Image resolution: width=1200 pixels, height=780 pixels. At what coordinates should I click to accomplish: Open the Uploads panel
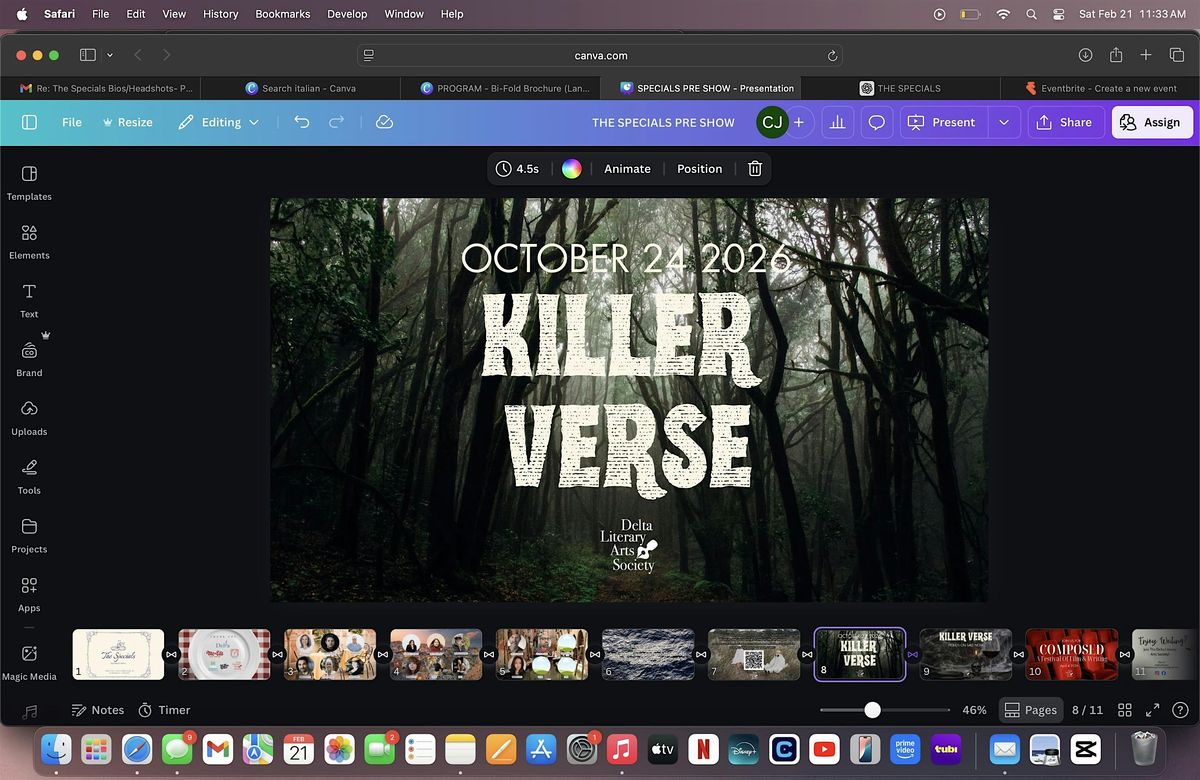[x=29, y=417]
